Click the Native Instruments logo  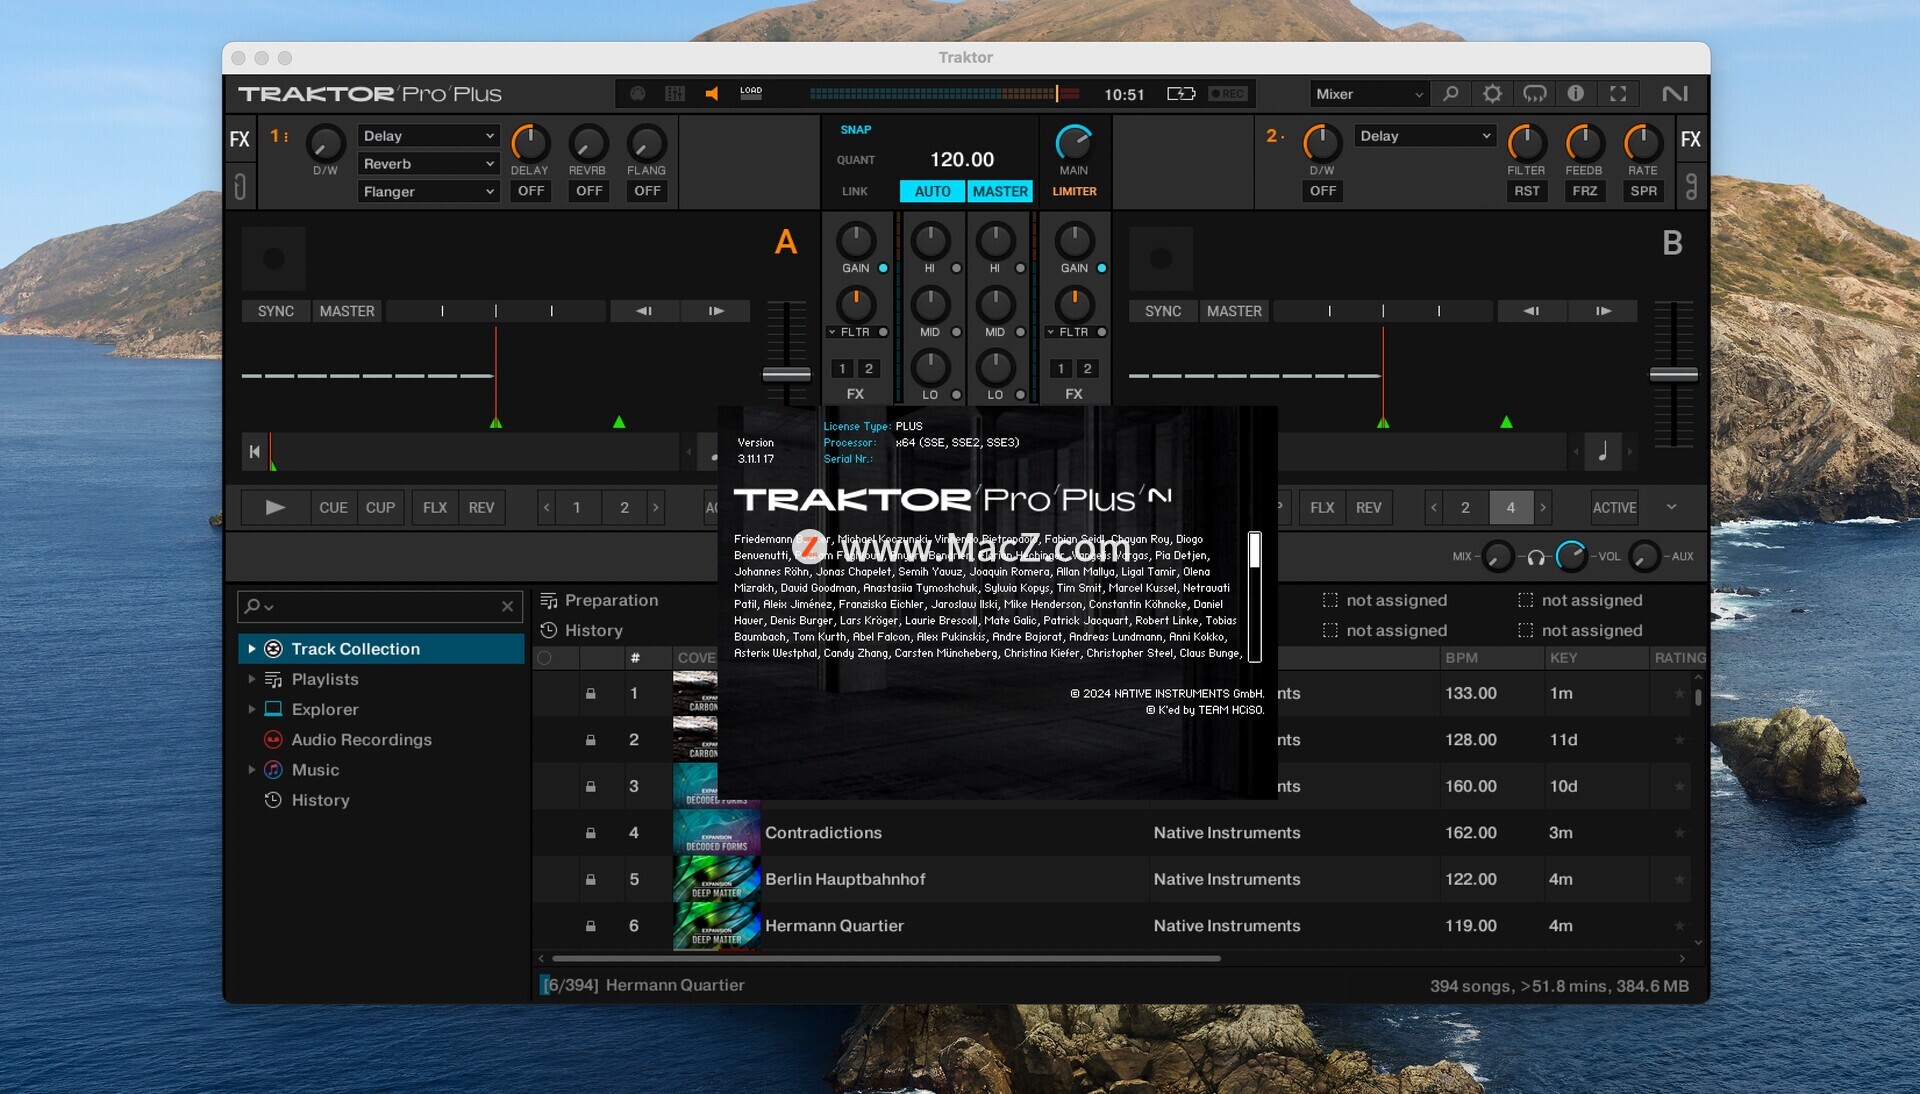1675,93
